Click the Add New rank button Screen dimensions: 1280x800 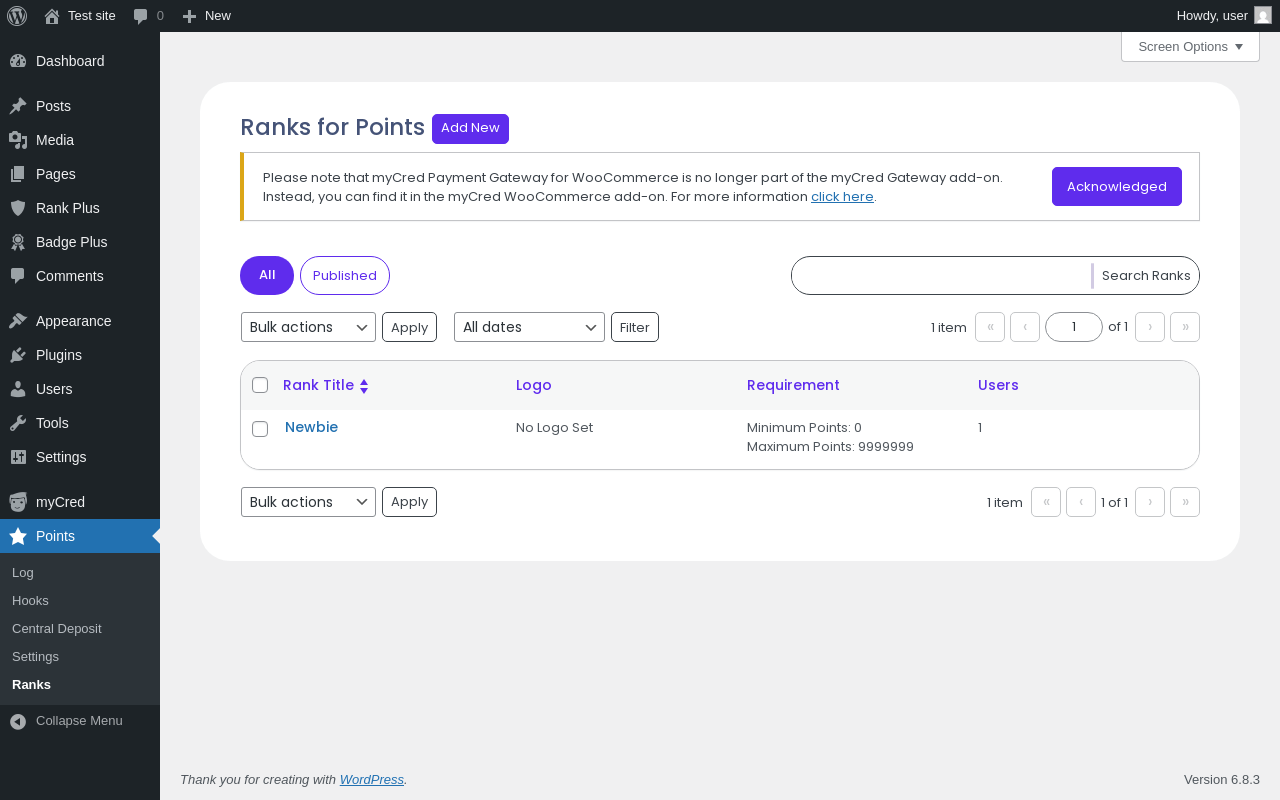470,128
